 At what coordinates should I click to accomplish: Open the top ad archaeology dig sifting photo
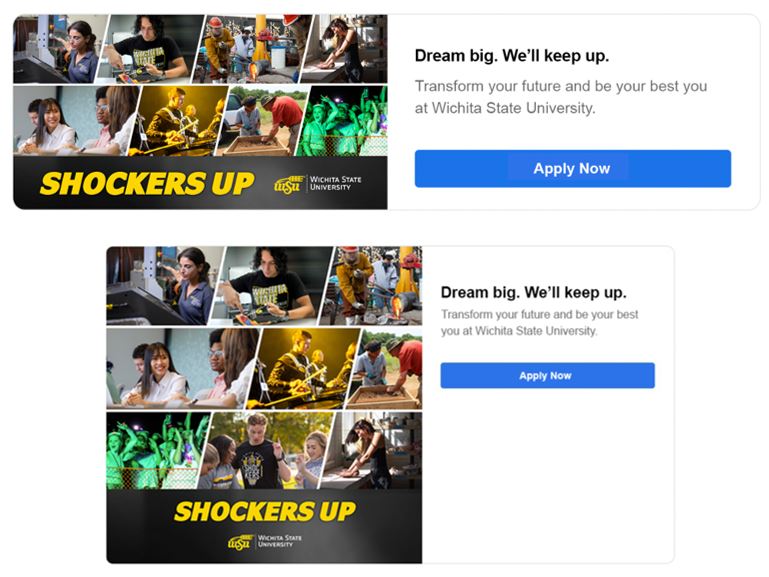pos(262,121)
